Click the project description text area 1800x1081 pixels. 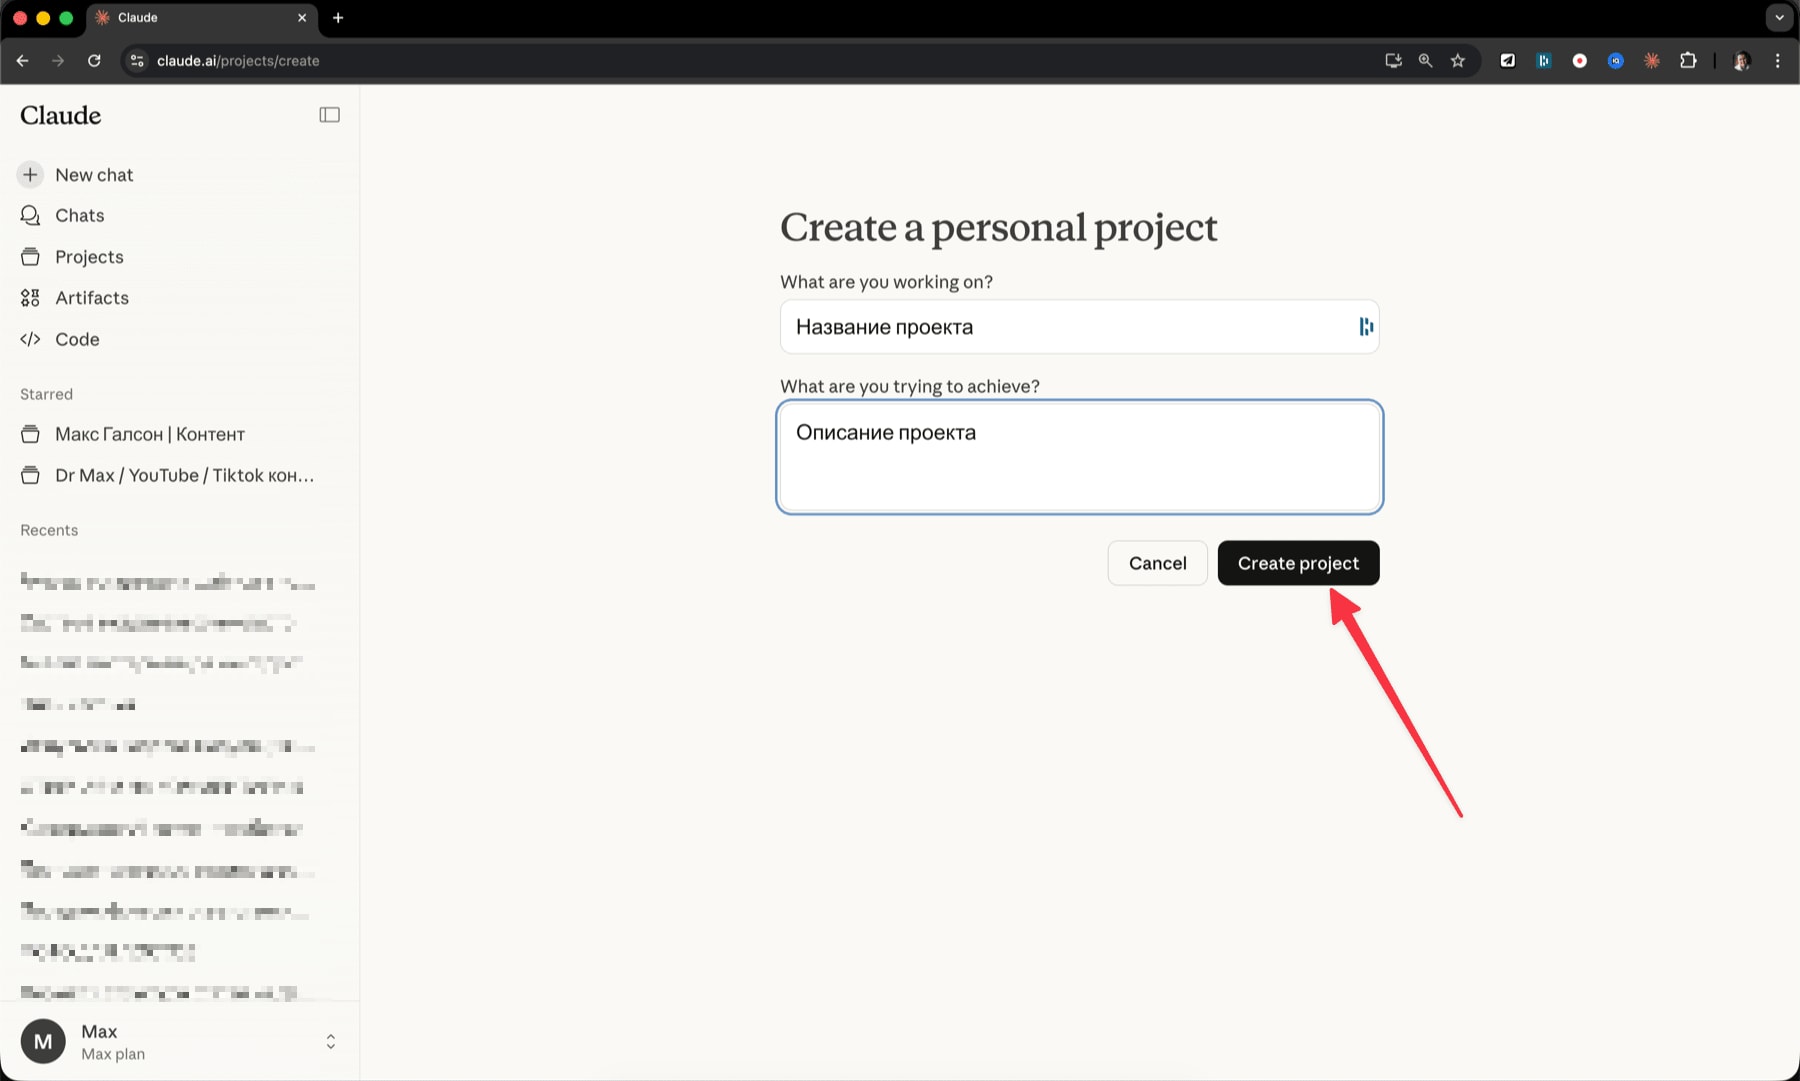(x=1079, y=457)
